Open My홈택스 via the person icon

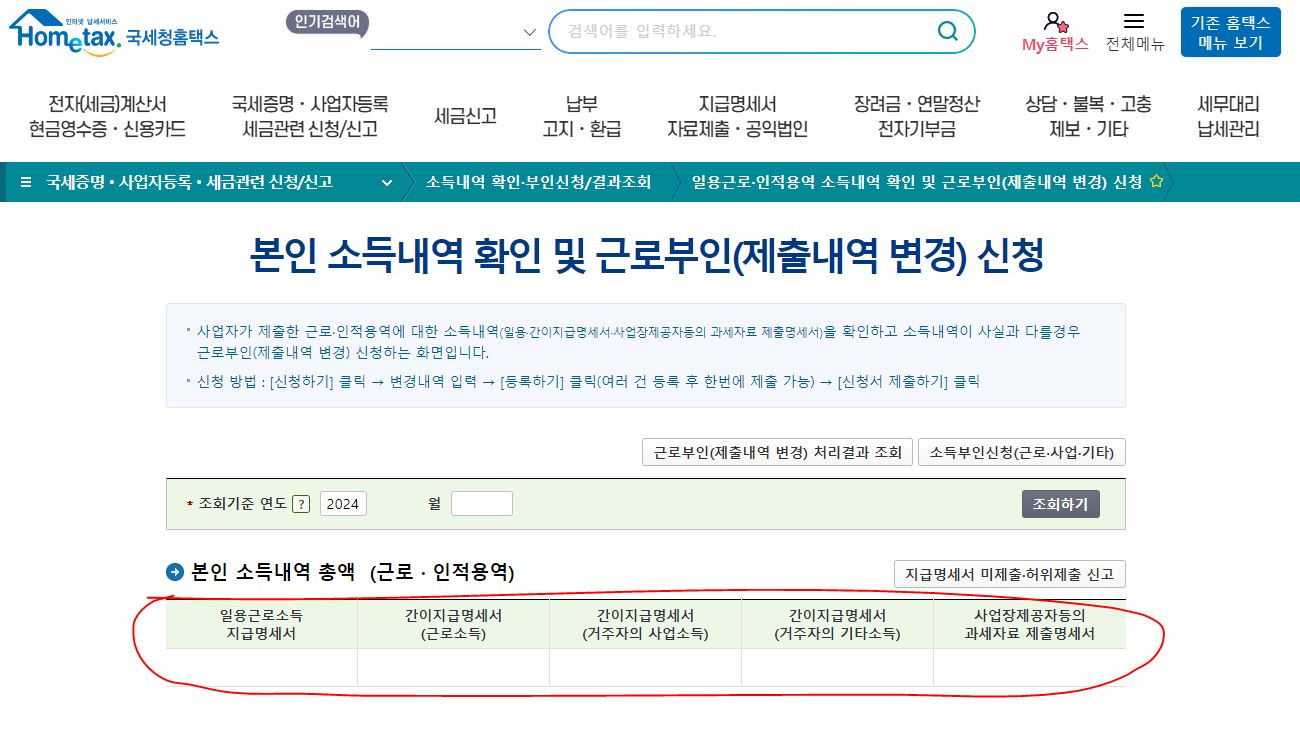tap(1054, 23)
